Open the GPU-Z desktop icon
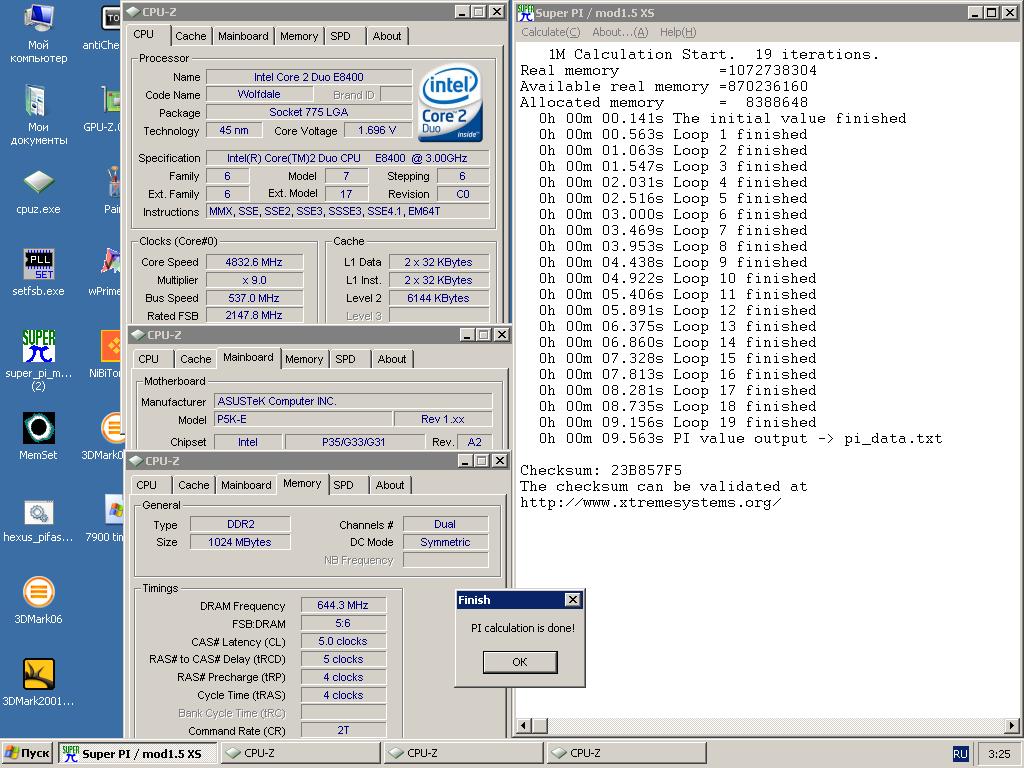1024x768 pixels. 104,110
